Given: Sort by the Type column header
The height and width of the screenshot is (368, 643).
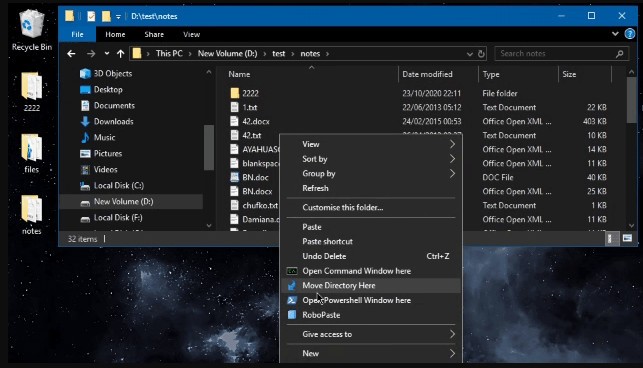Looking at the screenshot, I should (x=518, y=74).
